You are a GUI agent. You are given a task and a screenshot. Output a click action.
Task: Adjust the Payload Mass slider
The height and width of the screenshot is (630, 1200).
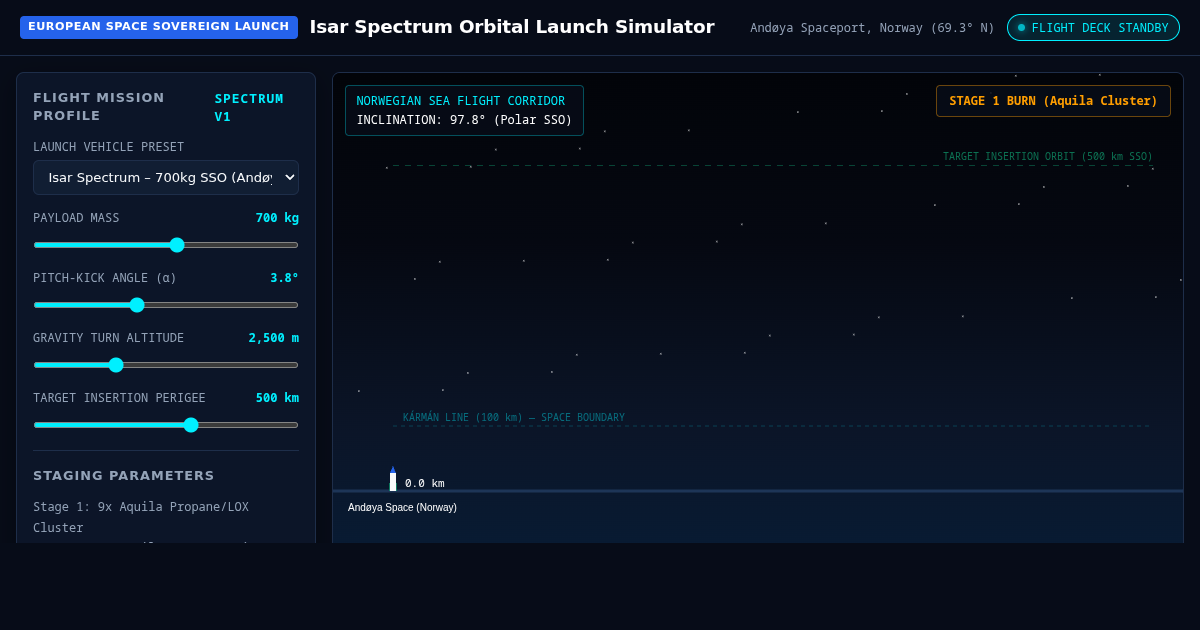tap(166, 245)
